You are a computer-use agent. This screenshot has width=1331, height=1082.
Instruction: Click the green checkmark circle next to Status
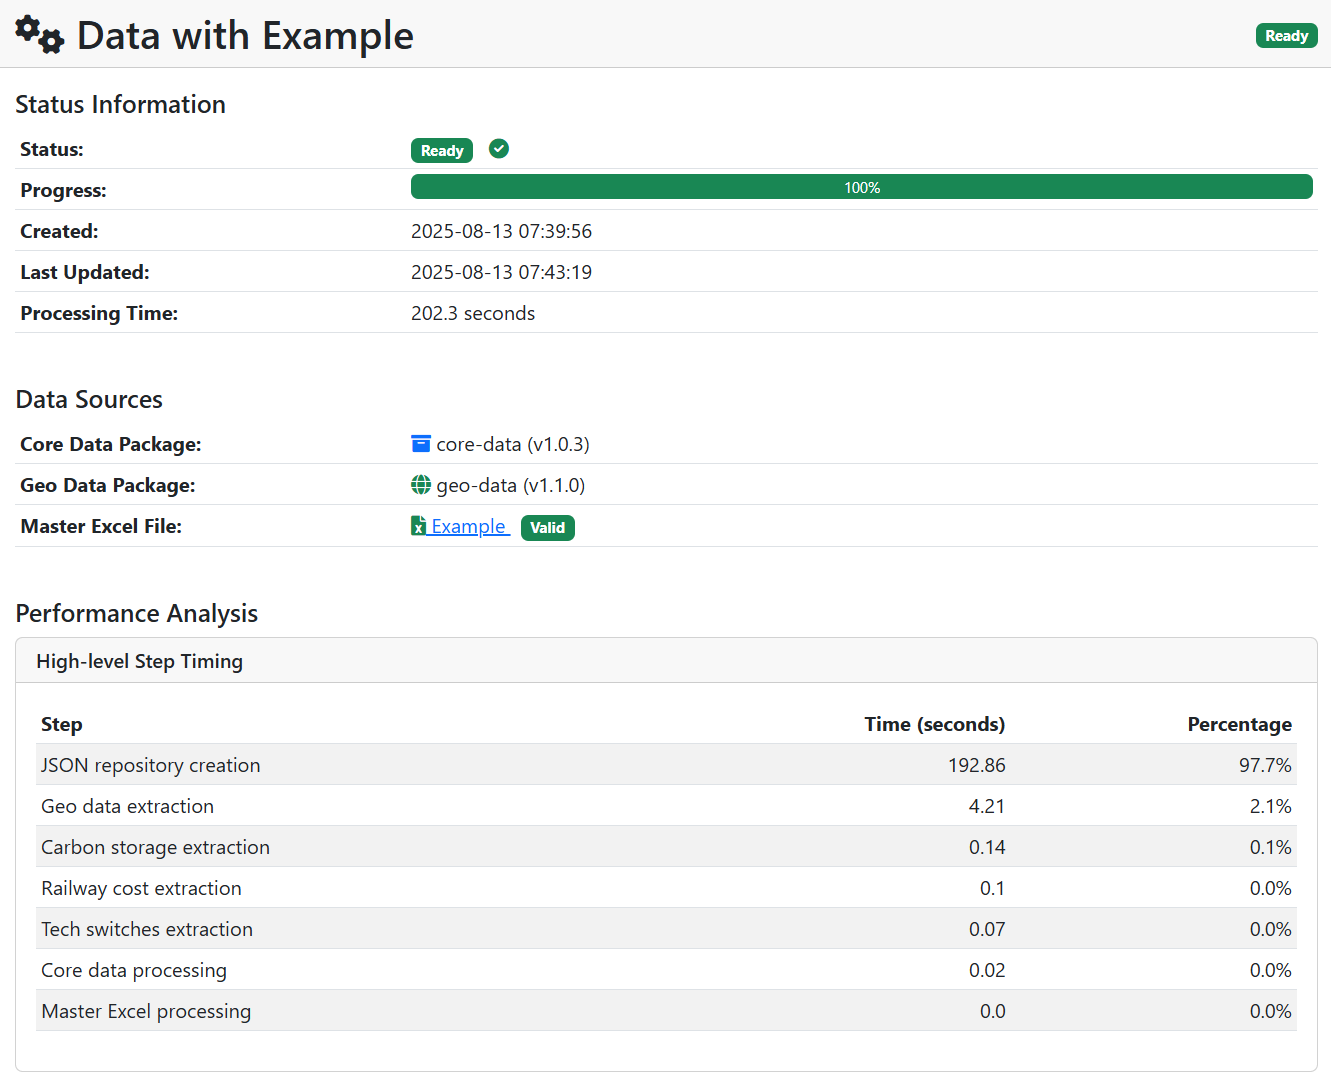[499, 149]
